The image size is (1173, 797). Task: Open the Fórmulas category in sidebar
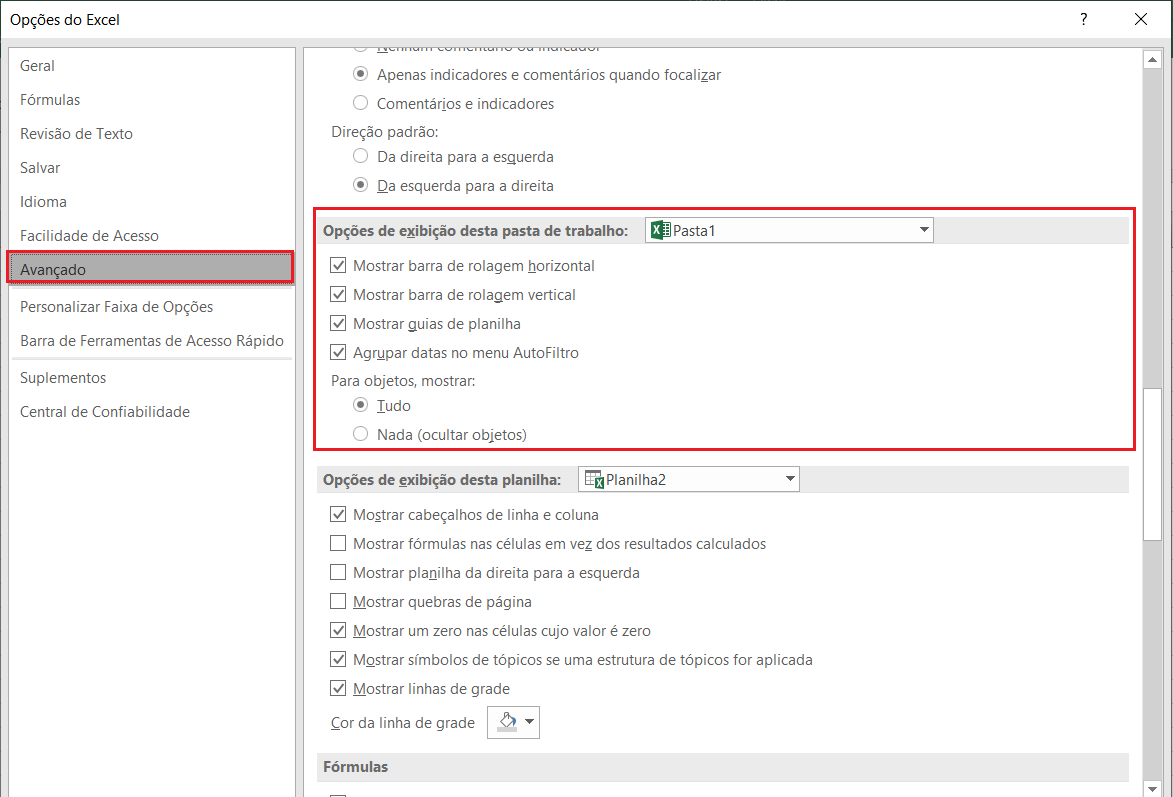(50, 100)
